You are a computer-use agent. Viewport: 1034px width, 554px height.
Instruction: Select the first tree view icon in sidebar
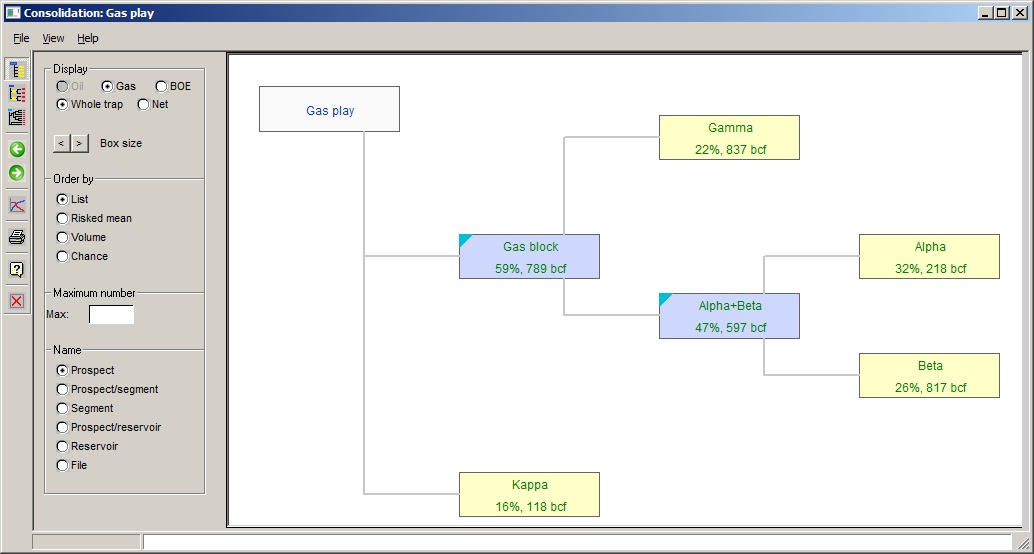click(x=17, y=70)
